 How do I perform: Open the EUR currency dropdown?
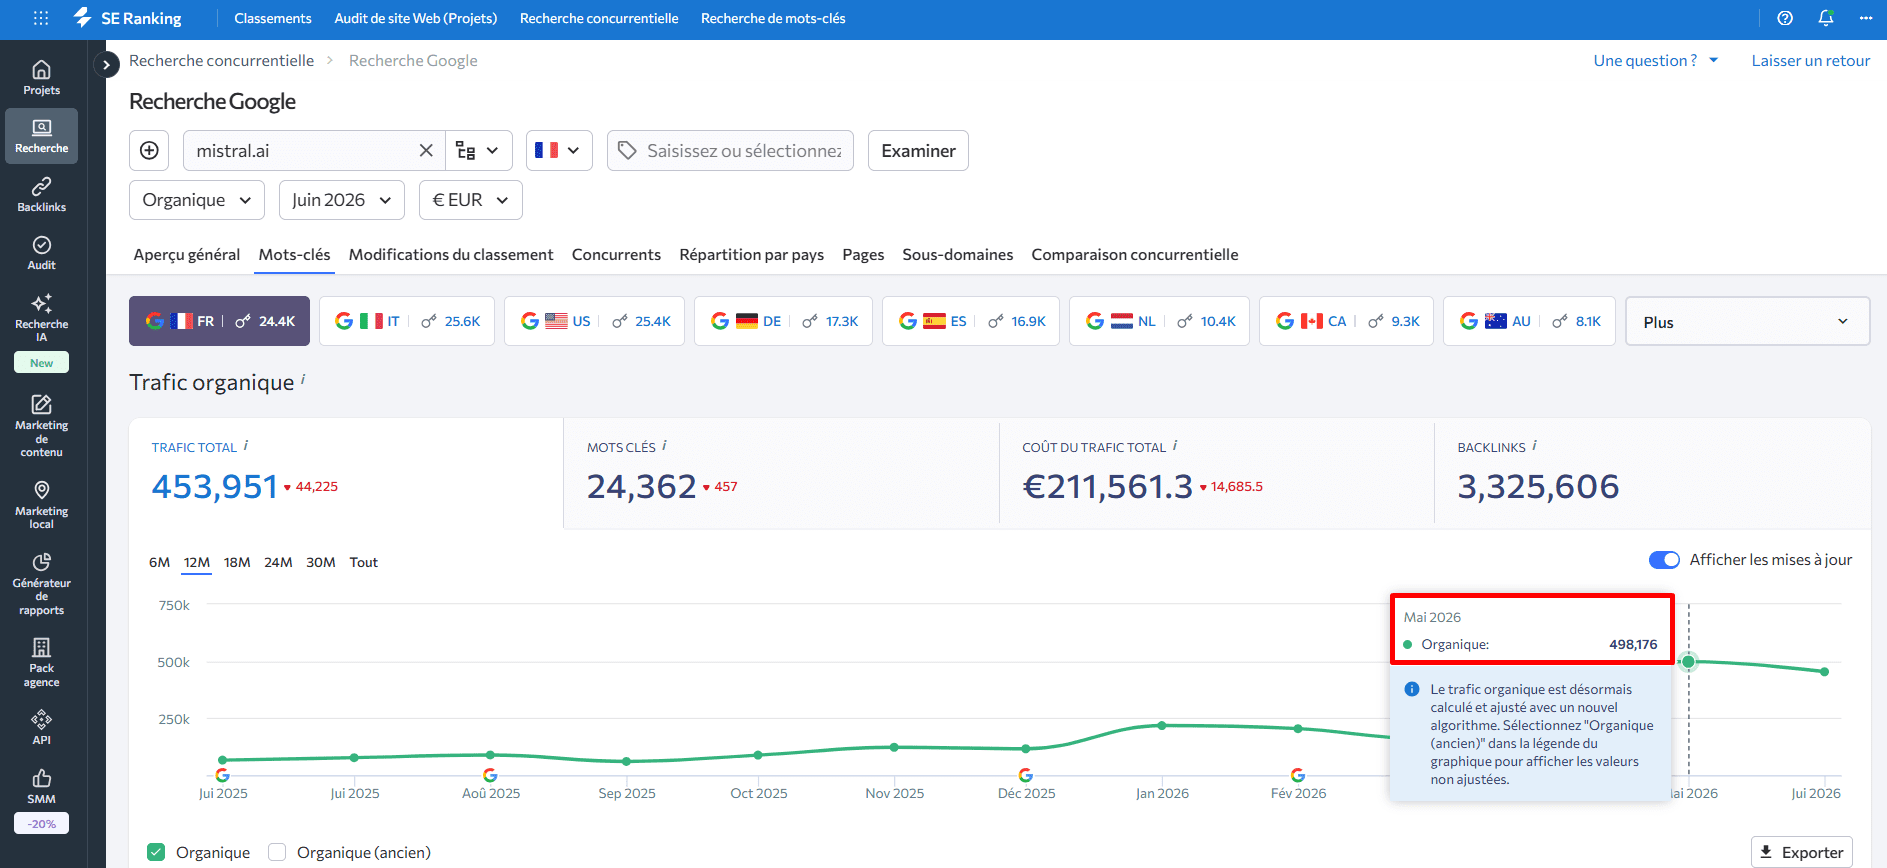471,200
